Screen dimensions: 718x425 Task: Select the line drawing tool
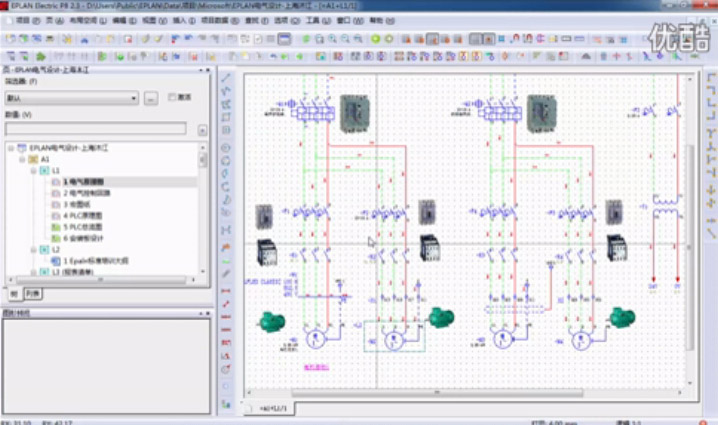point(226,78)
